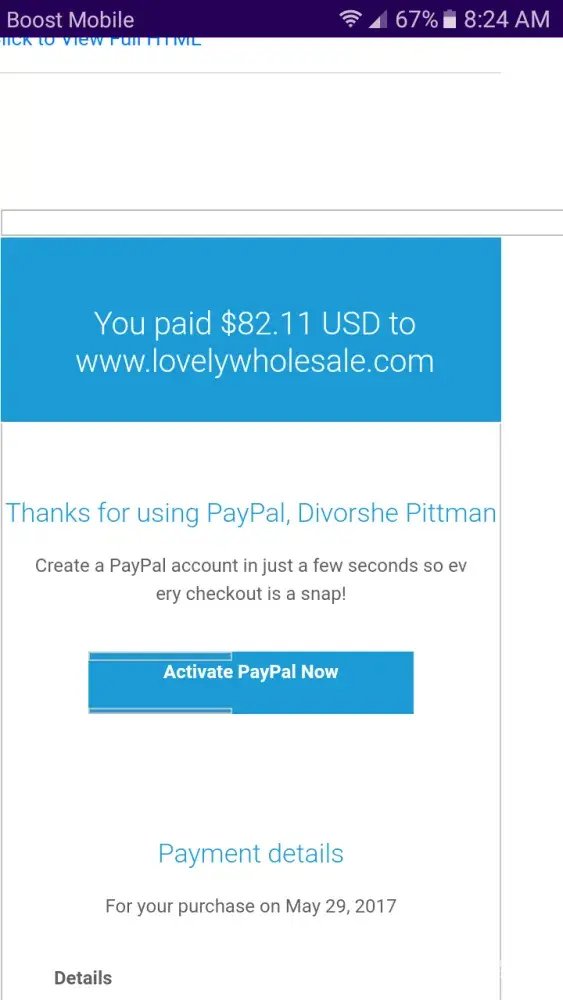Tap the Create a PayPal account message

(251, 566)
